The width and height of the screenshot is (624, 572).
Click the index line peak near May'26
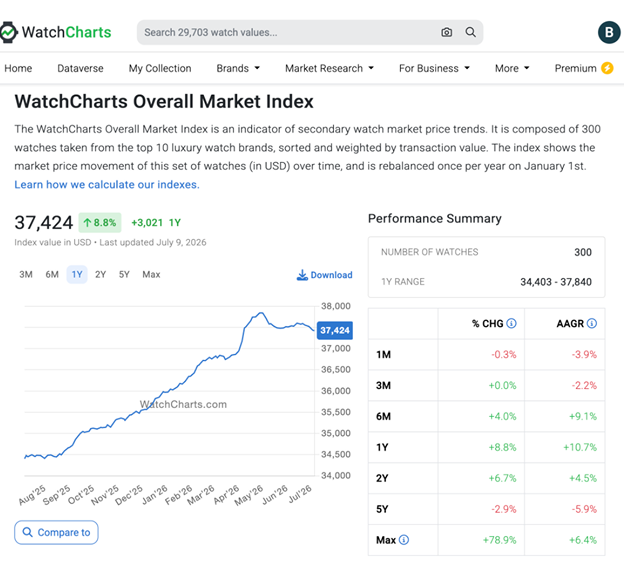(x=261, y=313)
